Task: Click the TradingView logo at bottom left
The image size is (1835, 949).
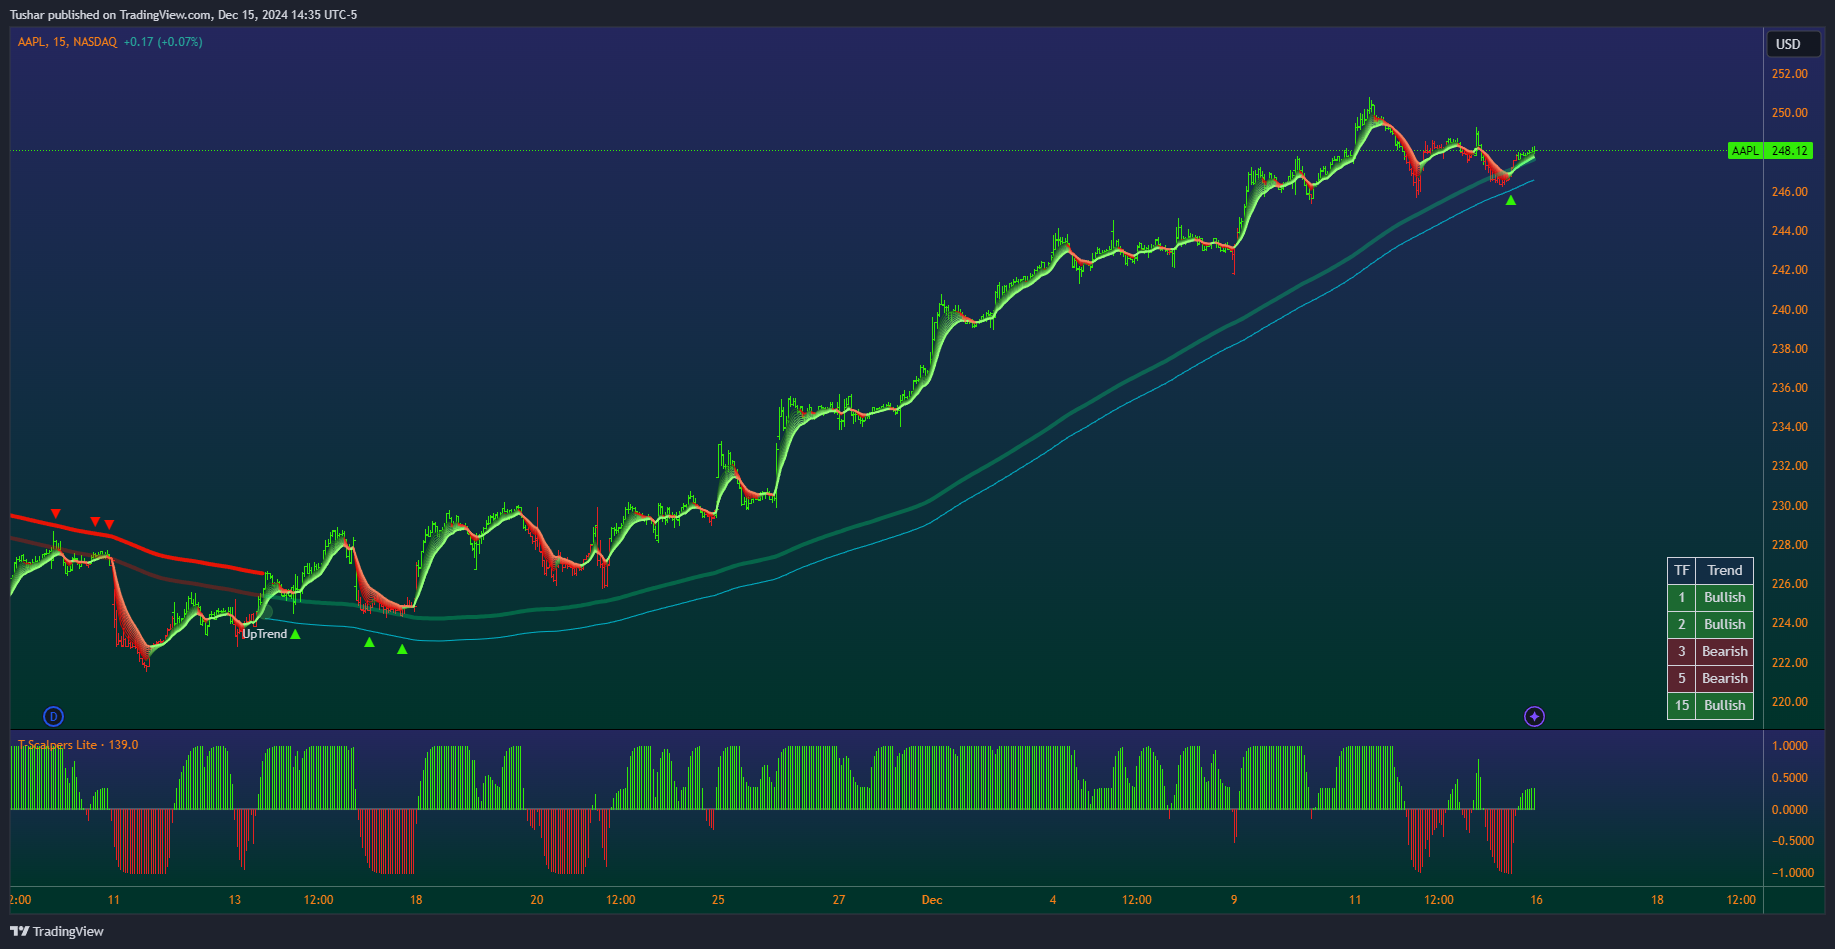Action: (57, 931)
